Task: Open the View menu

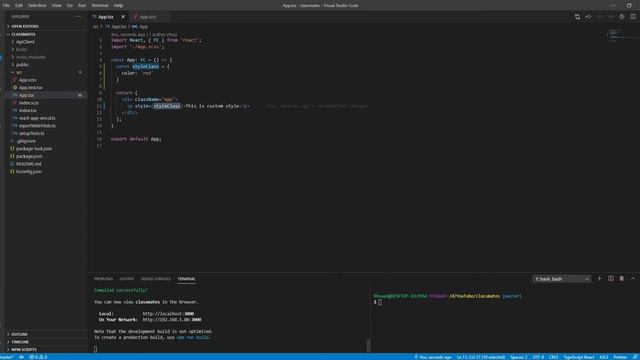Action: 56,5
